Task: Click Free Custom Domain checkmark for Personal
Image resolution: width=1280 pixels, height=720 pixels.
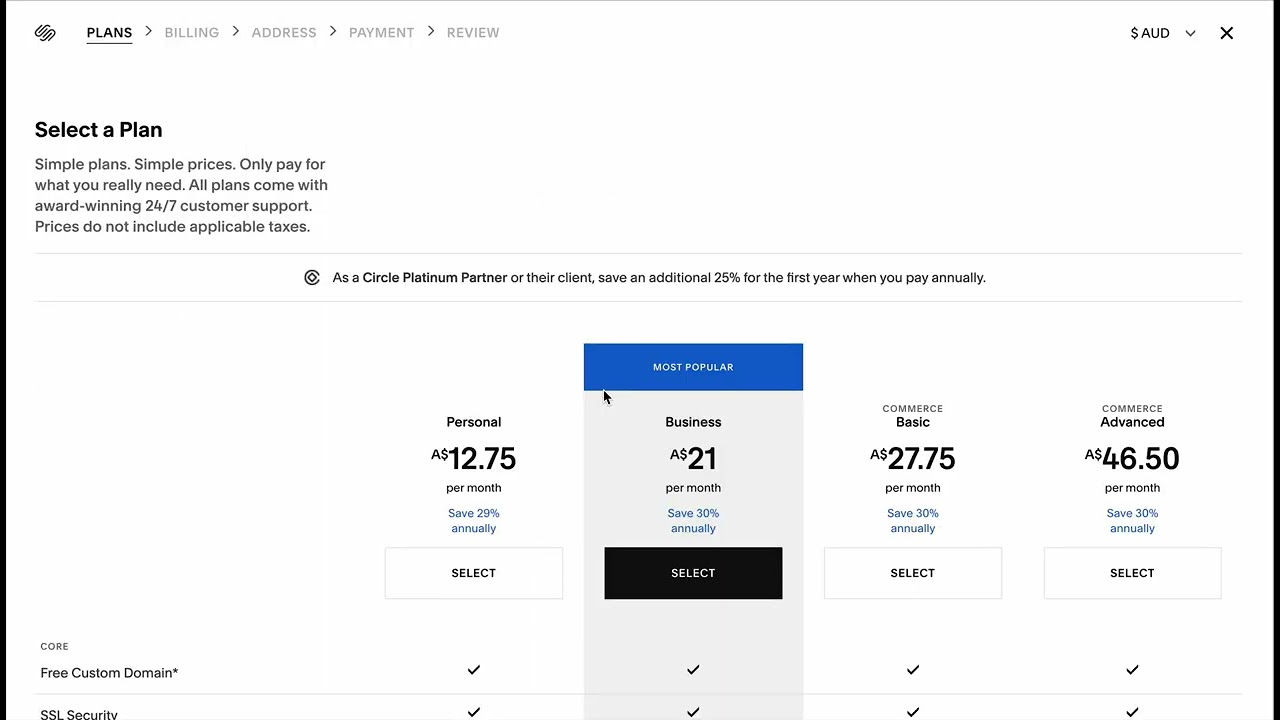Action: coord(474,670)
